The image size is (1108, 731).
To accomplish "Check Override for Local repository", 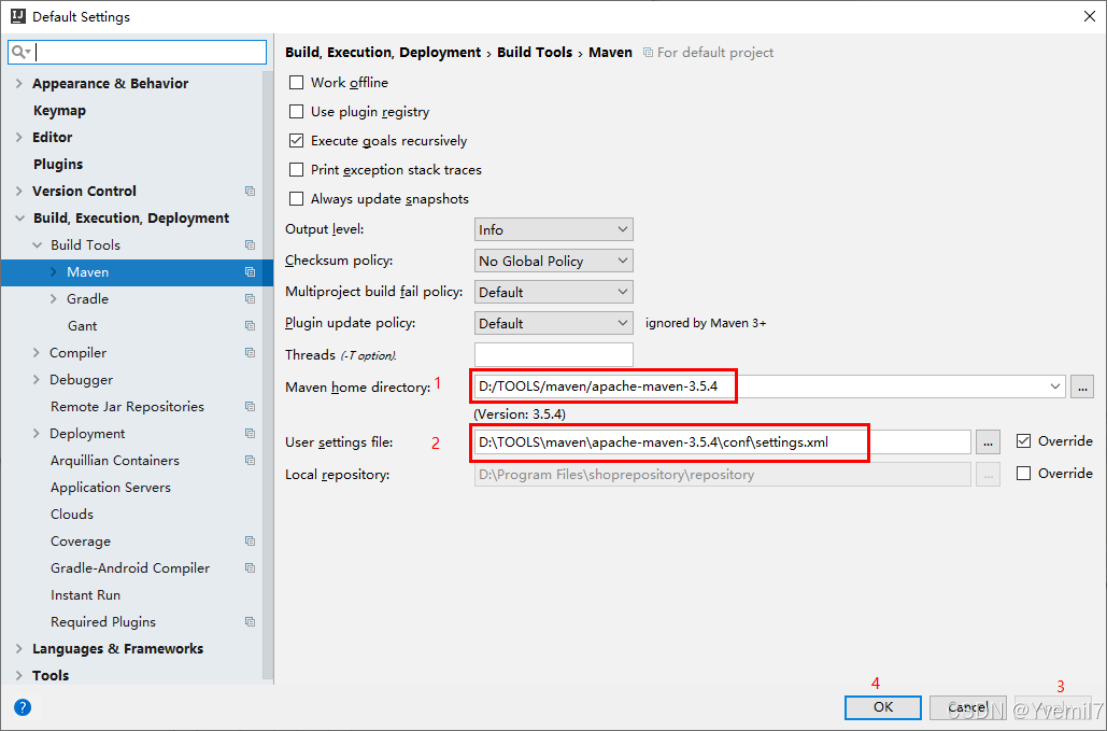I will (x=1023, y=473).
